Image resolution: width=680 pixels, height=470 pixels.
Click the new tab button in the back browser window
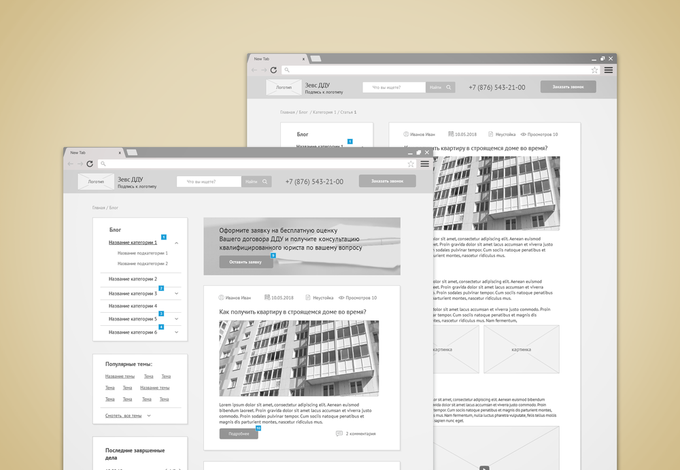click(x=316, y=59)
